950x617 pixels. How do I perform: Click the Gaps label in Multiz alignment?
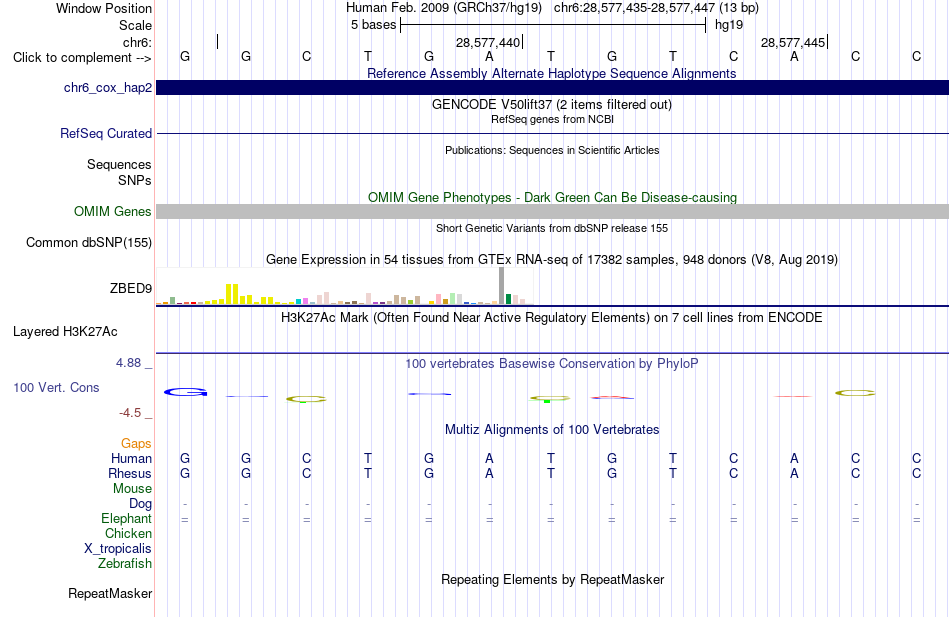pos(136,444)
